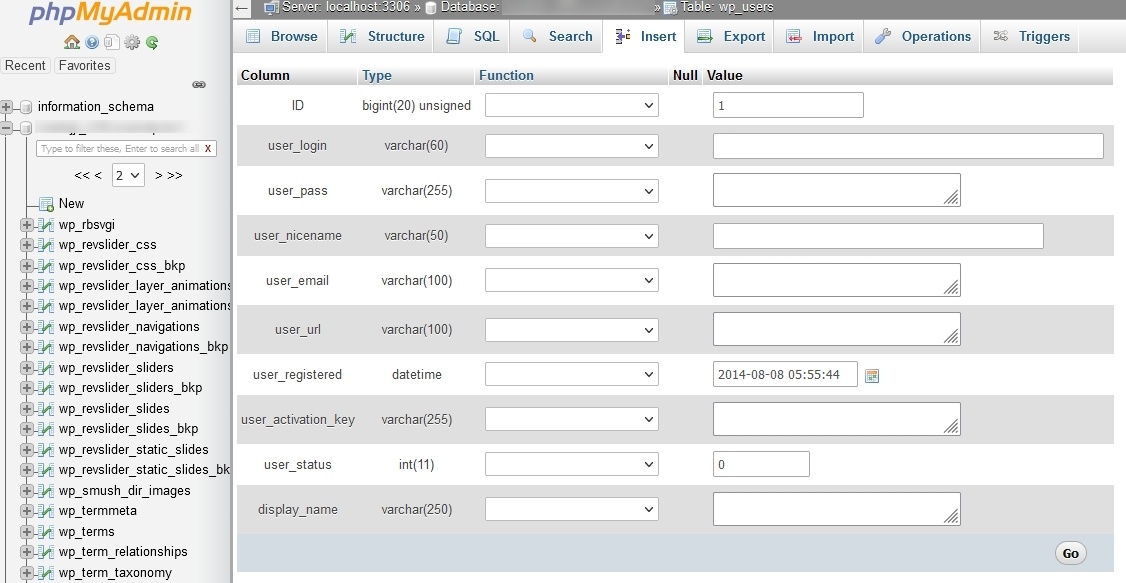Viewport: 1126px width, 583px height.
Task: Click the wp_revslider_sliders table icon
Action: (x=46, y=368)
